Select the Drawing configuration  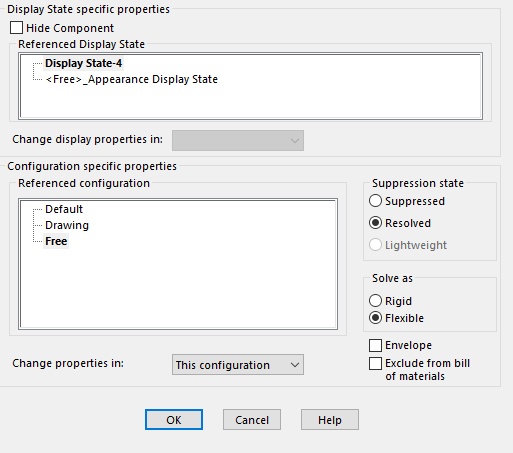pyautogui.click(x=67, y=225)
